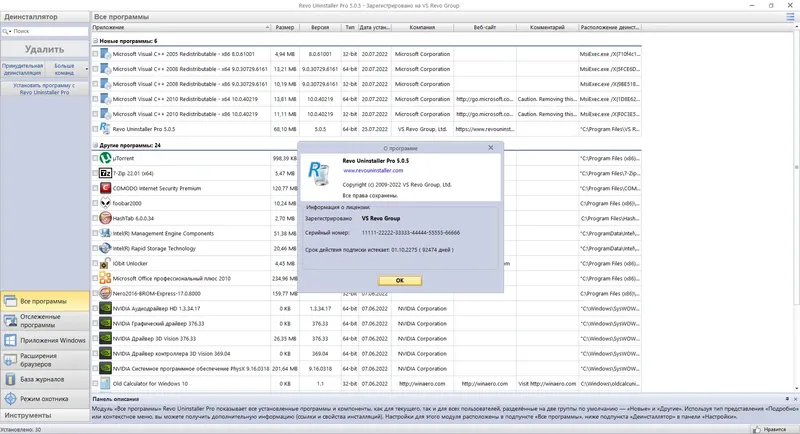Switch to 'Приложения Windows' section

45,340
